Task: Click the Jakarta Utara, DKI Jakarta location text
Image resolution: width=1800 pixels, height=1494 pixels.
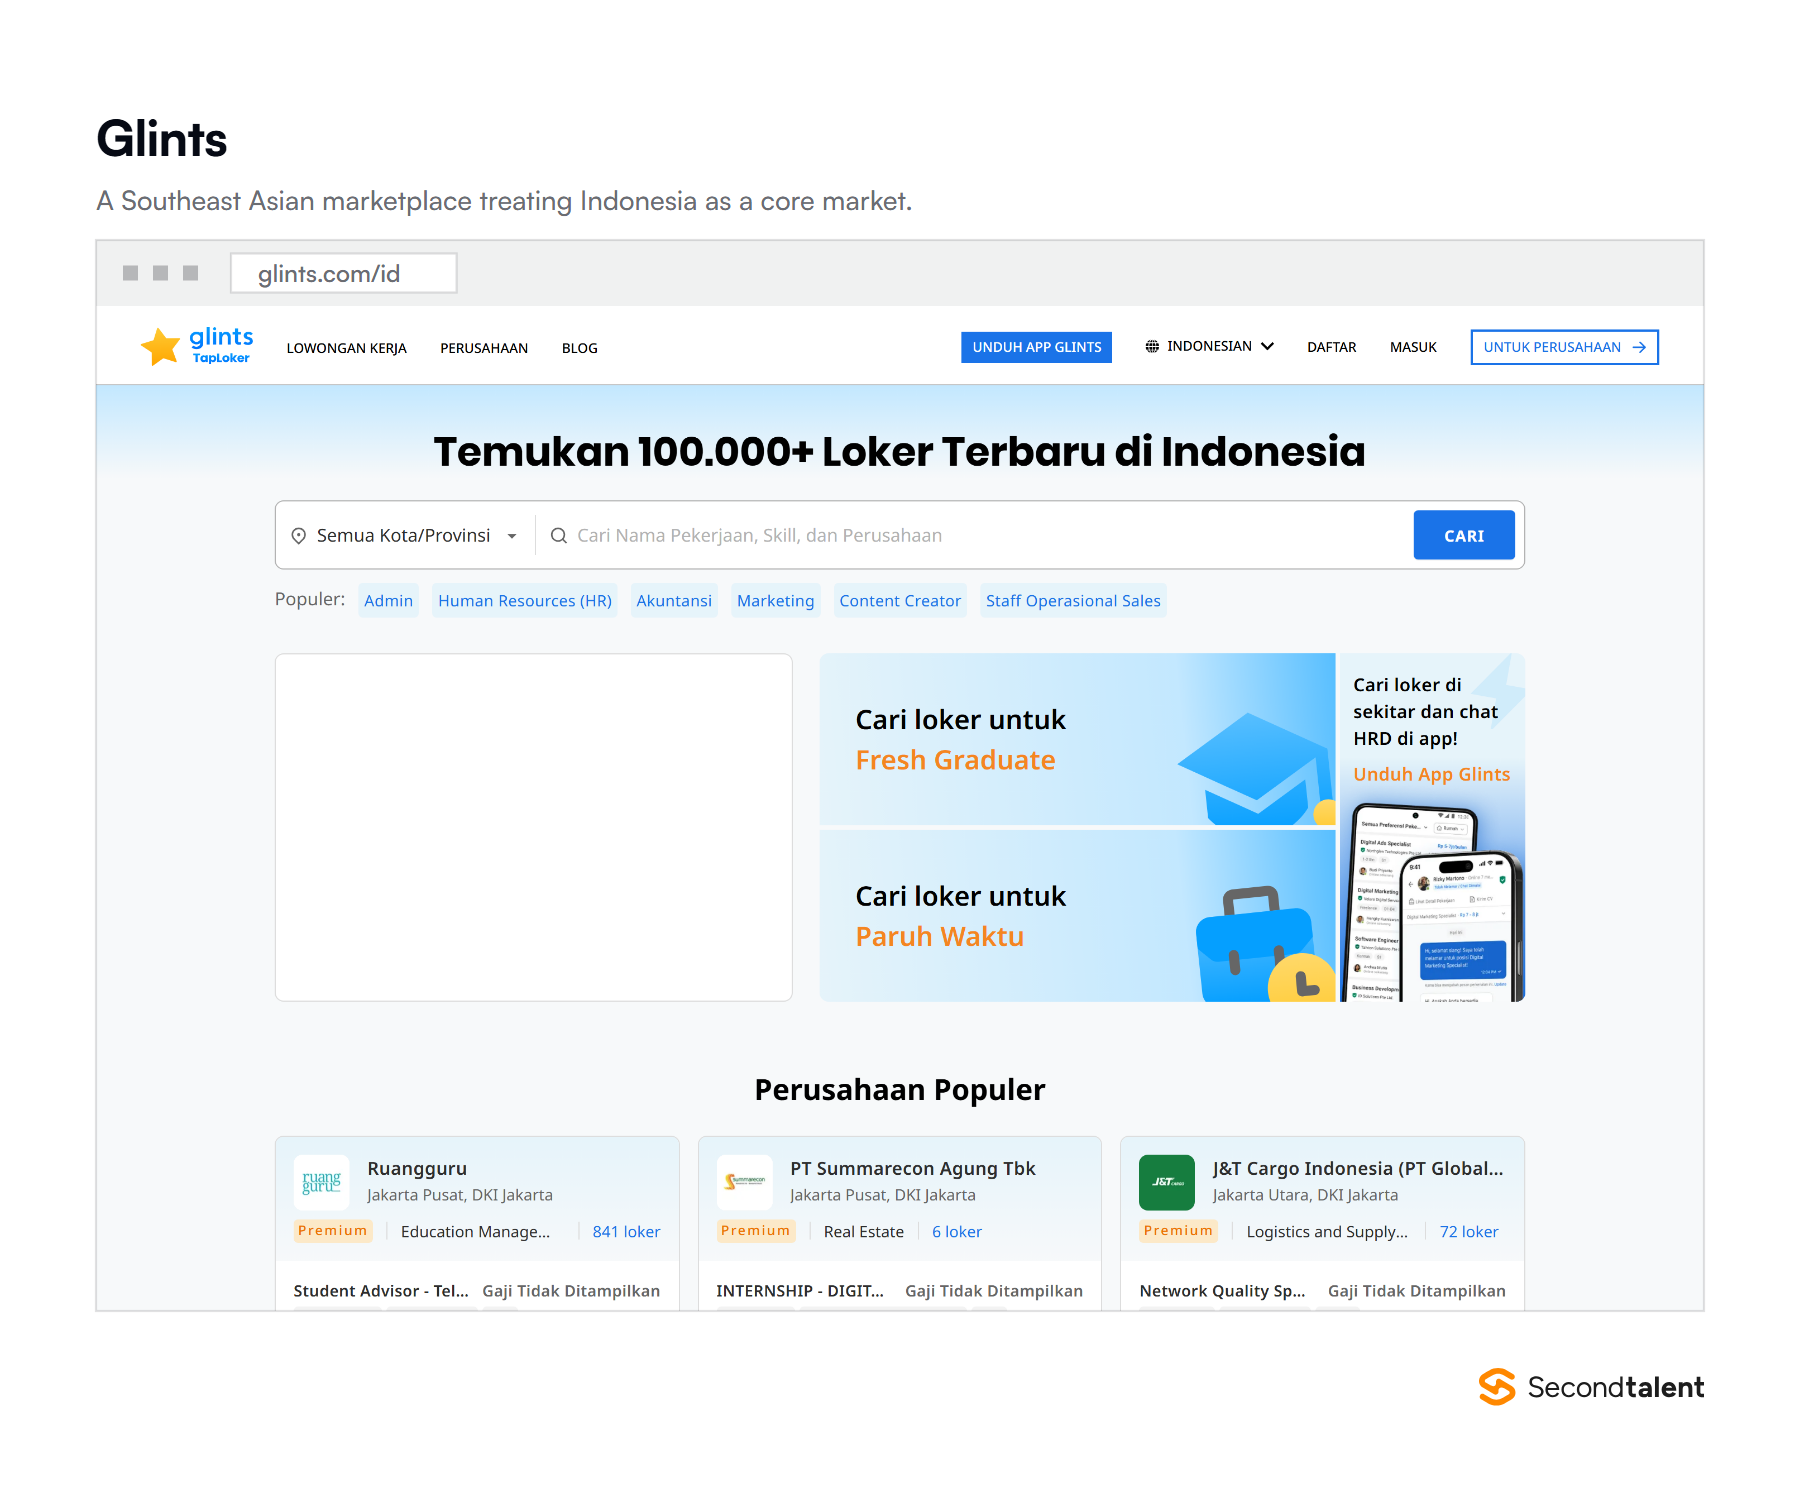Action: (1305, 1195)
